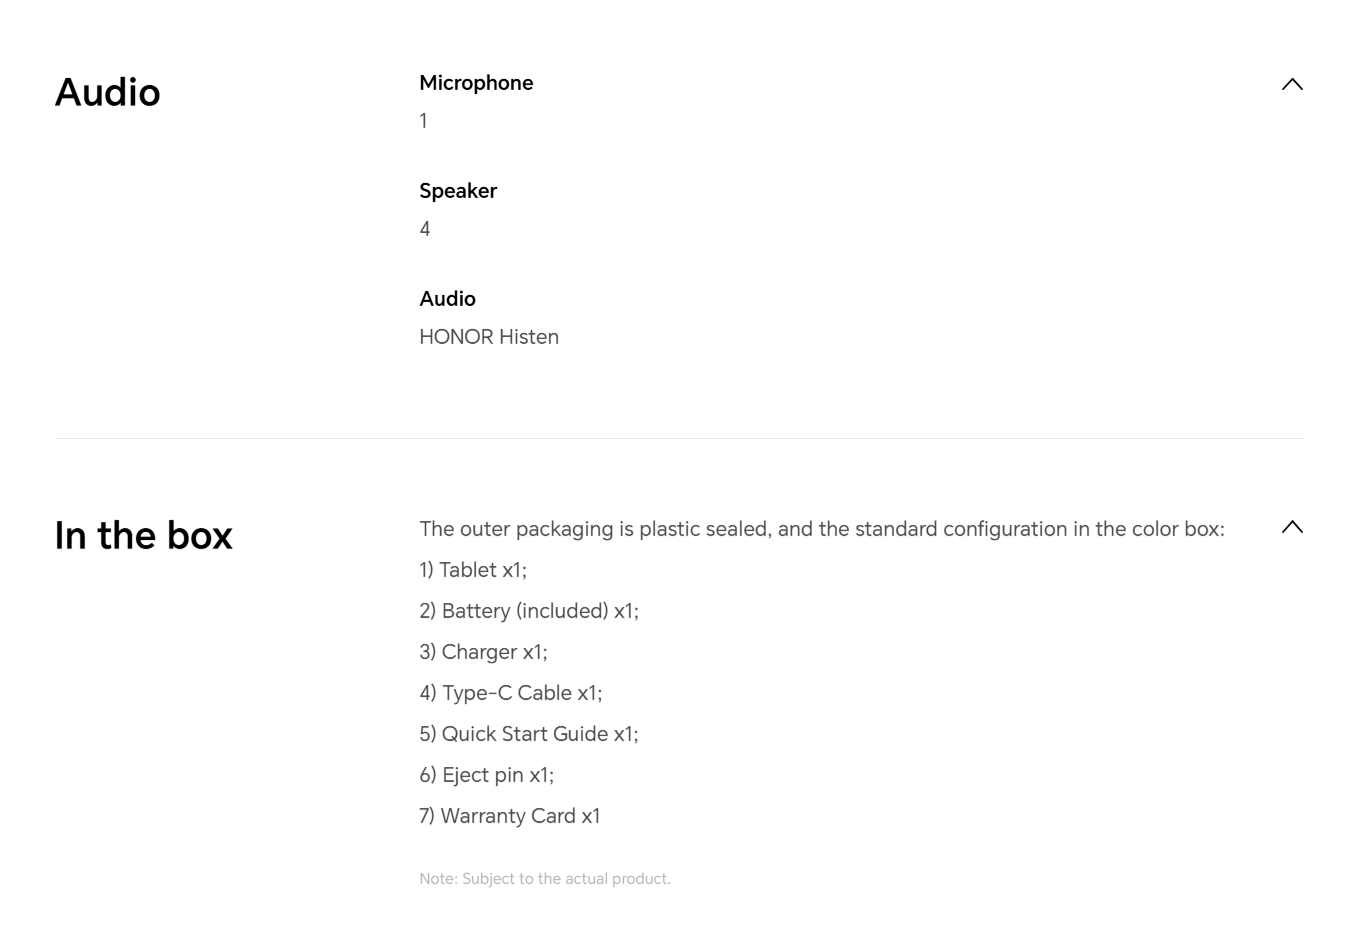The width and height of the screenshot is (1350, 929).
Task: Click the microphone count value 1
Action: click(424, 121)
